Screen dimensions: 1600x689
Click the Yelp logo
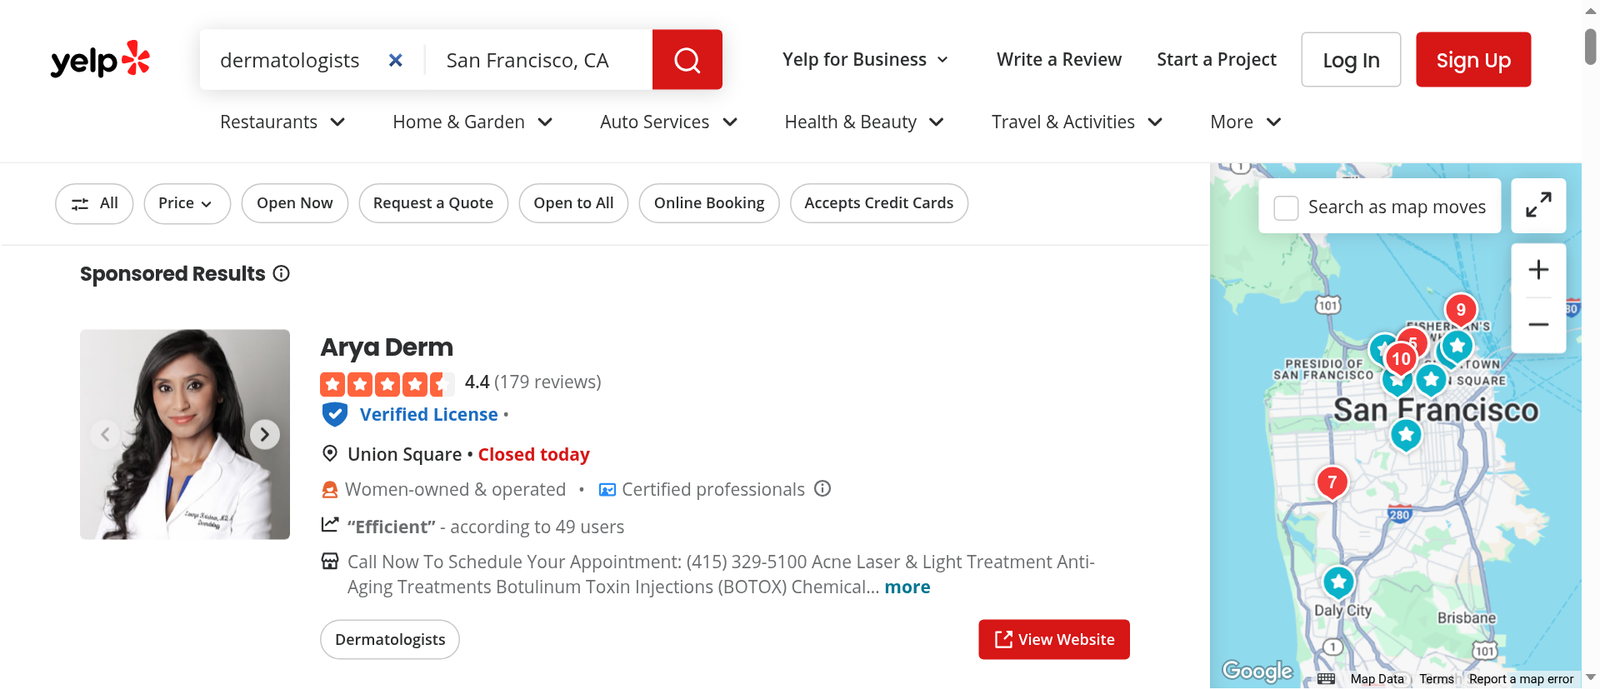tap(100, 60)
